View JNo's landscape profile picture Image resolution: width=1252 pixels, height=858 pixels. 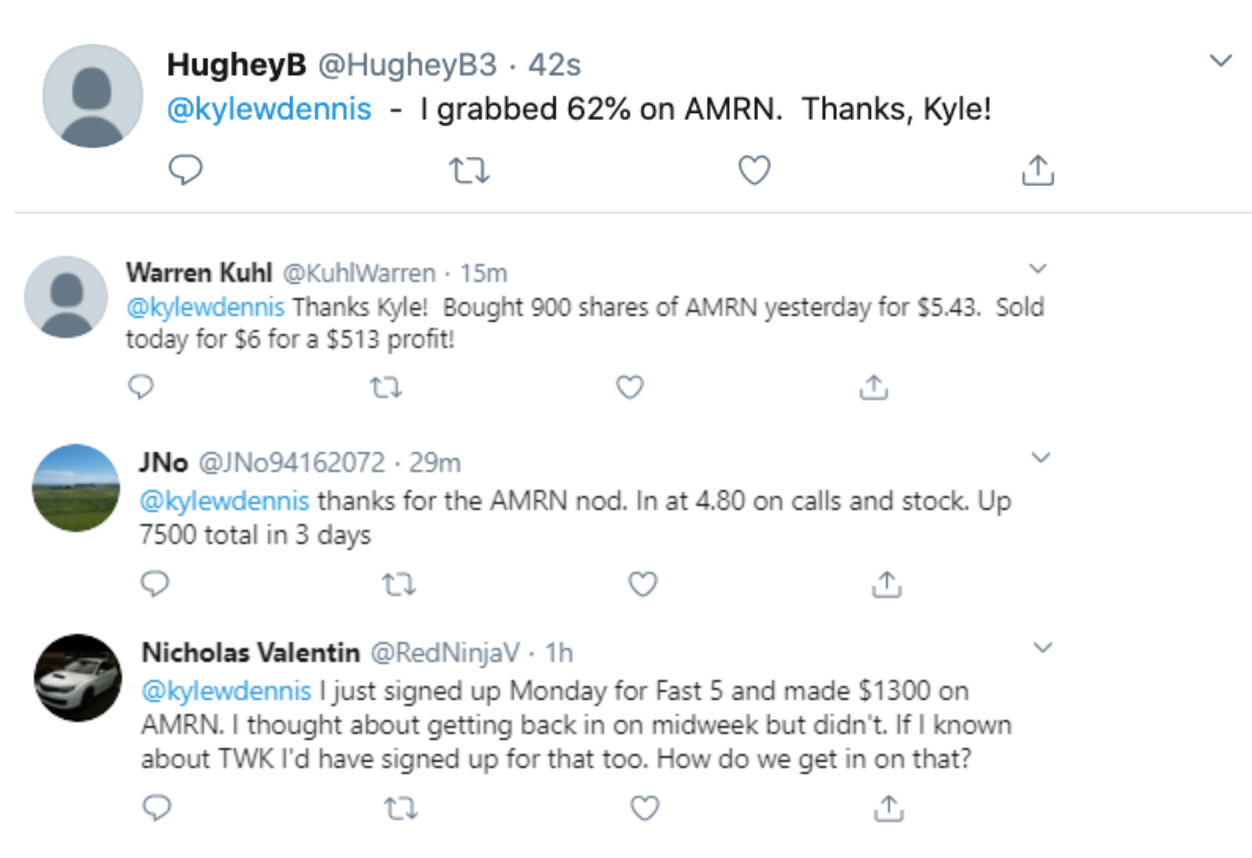(x=76, y=487)
